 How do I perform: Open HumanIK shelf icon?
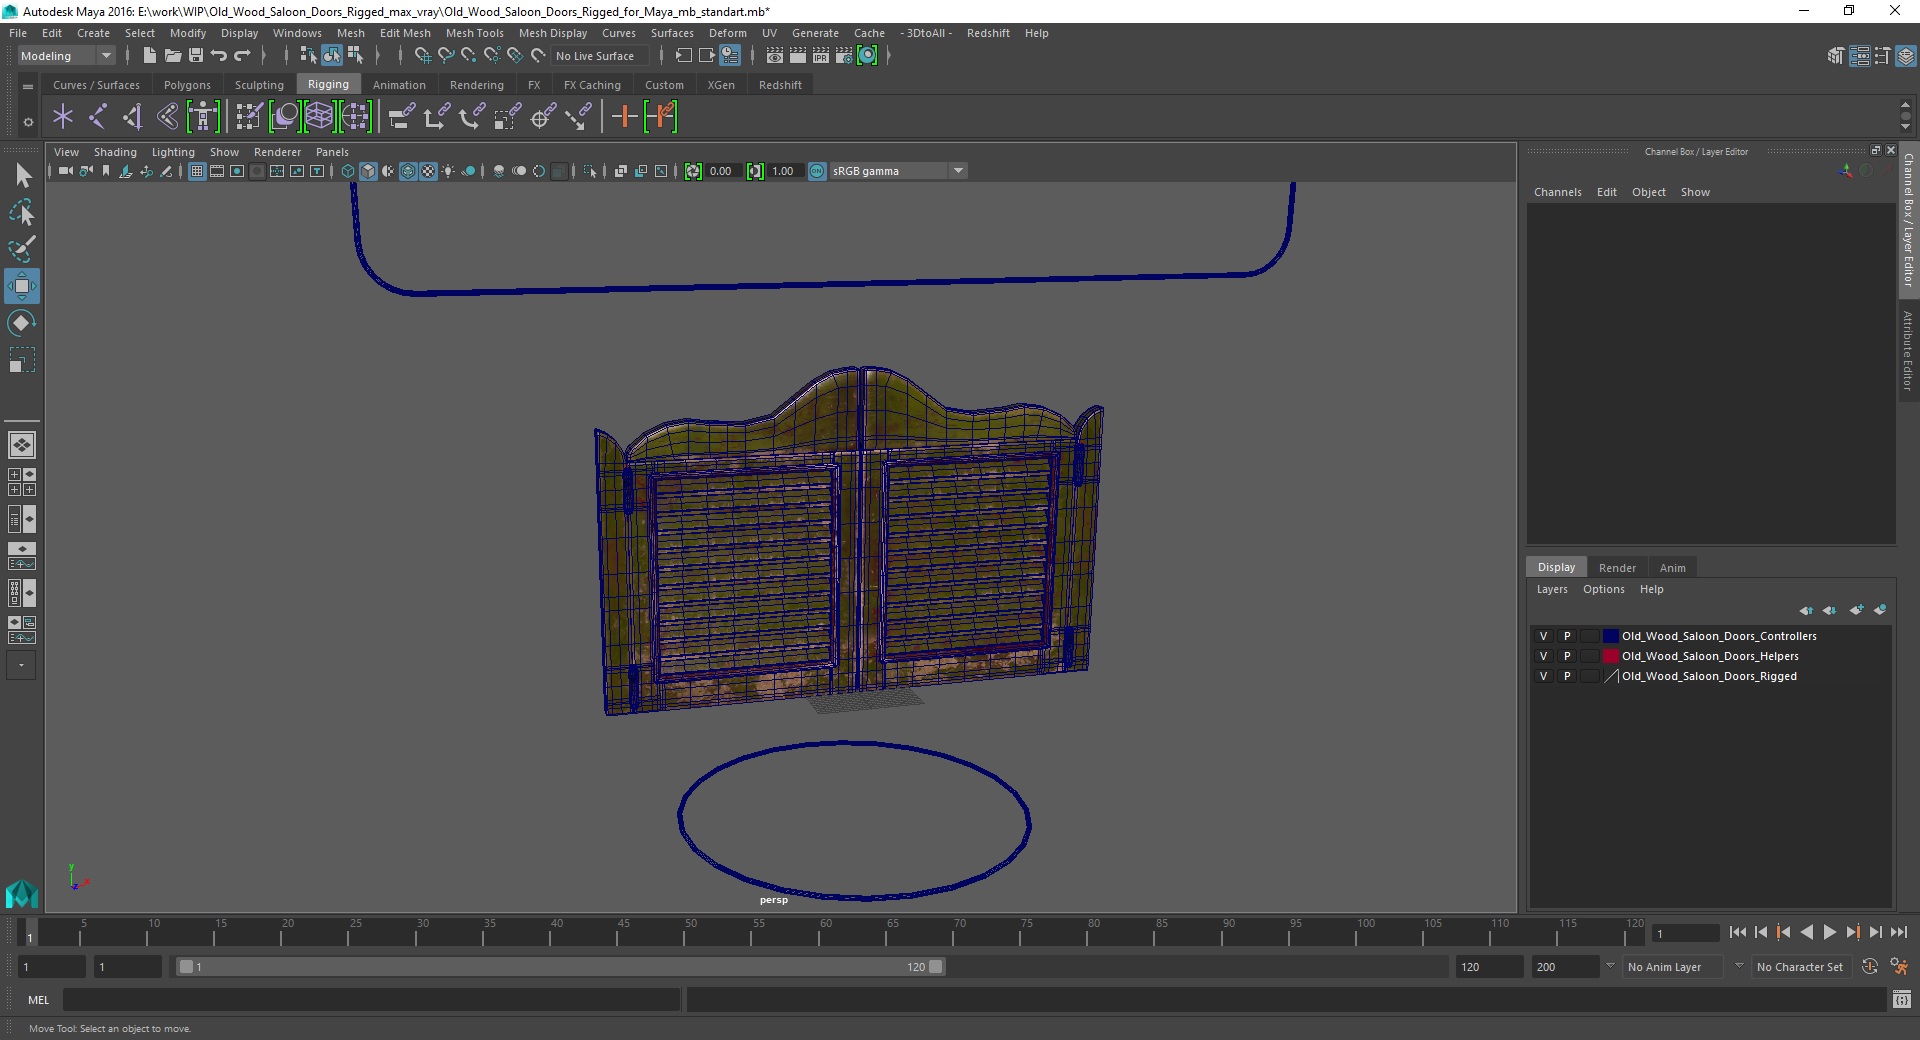click(203, 117)
